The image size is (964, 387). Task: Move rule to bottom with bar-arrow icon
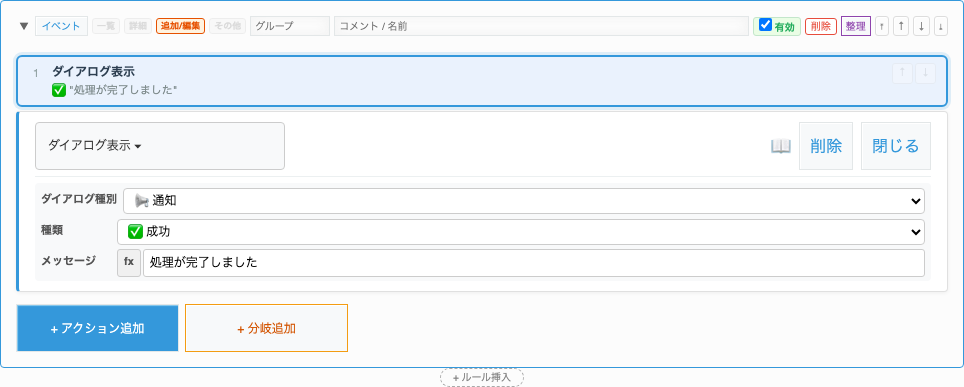pyautogui.click(x=941, y=26)
